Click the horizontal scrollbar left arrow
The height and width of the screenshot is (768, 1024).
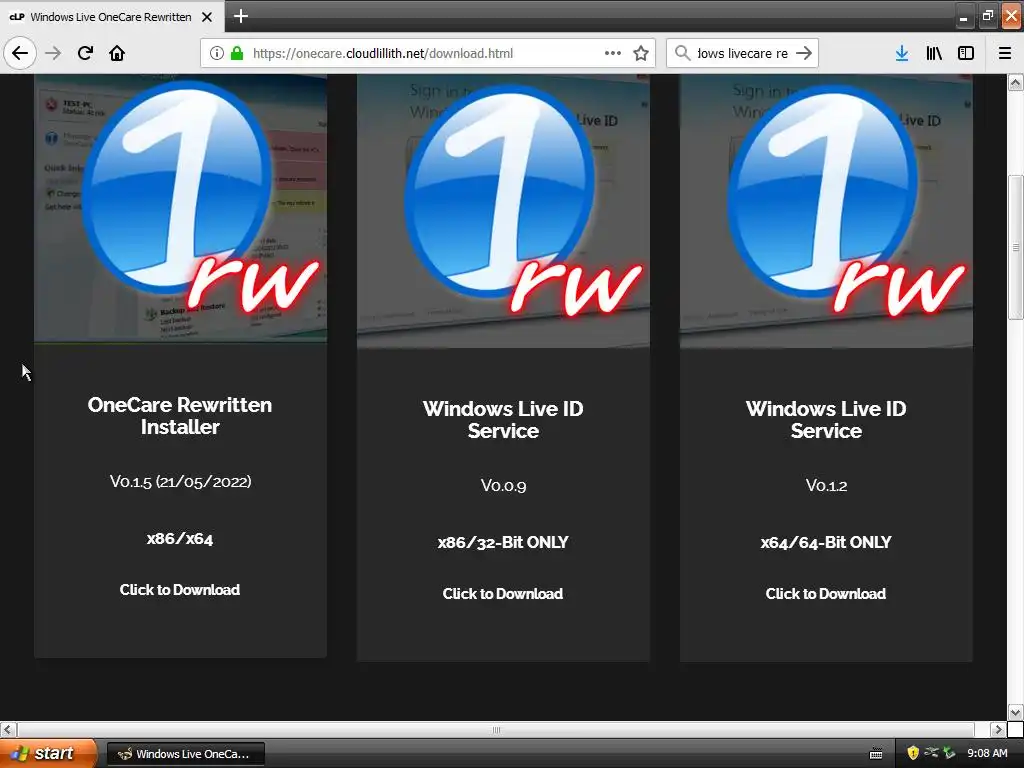pyautogui.click(x=8, y=729)
